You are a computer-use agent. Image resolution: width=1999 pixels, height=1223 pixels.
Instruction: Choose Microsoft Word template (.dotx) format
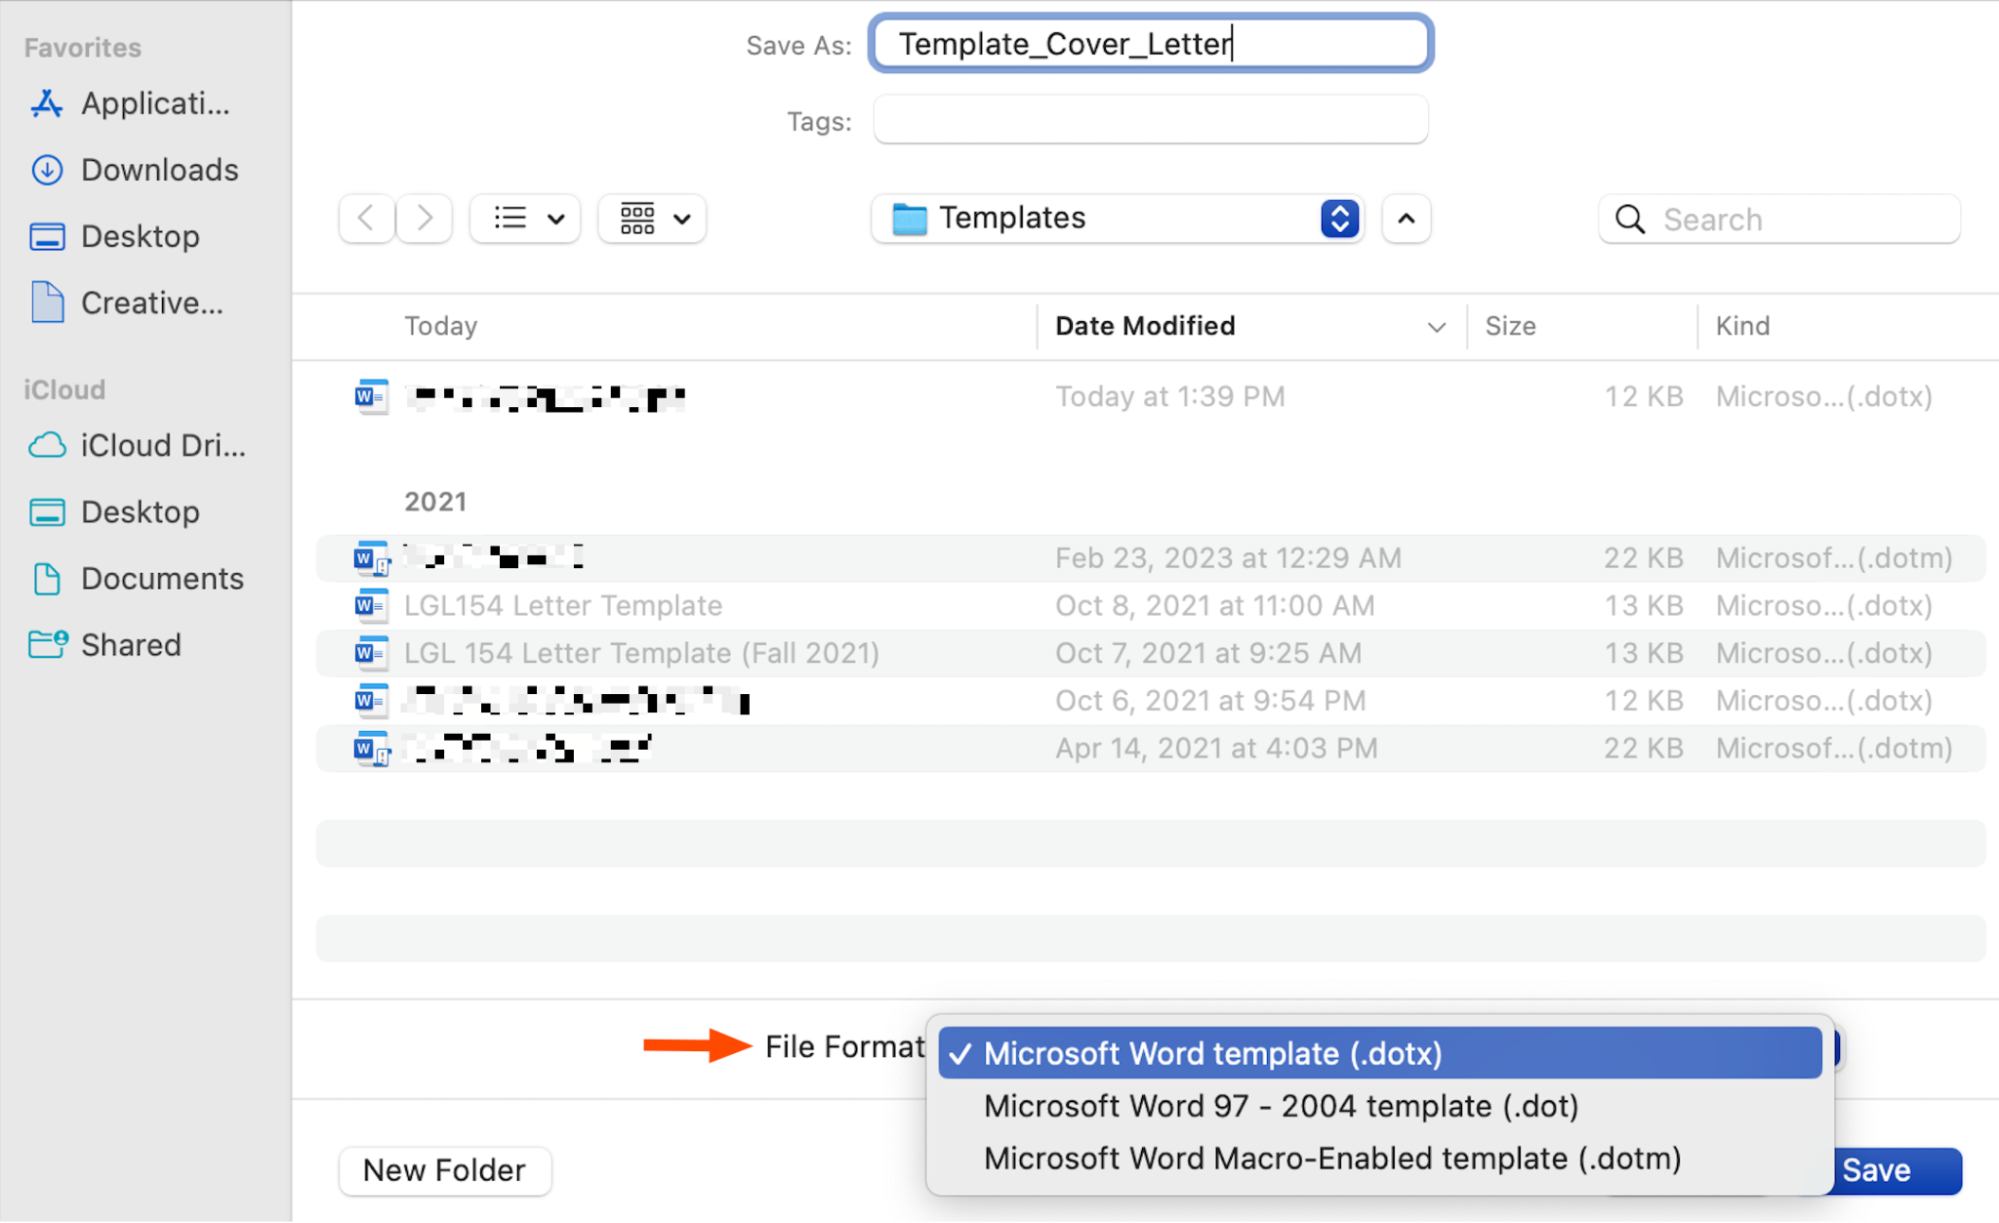(1380, 1053)
